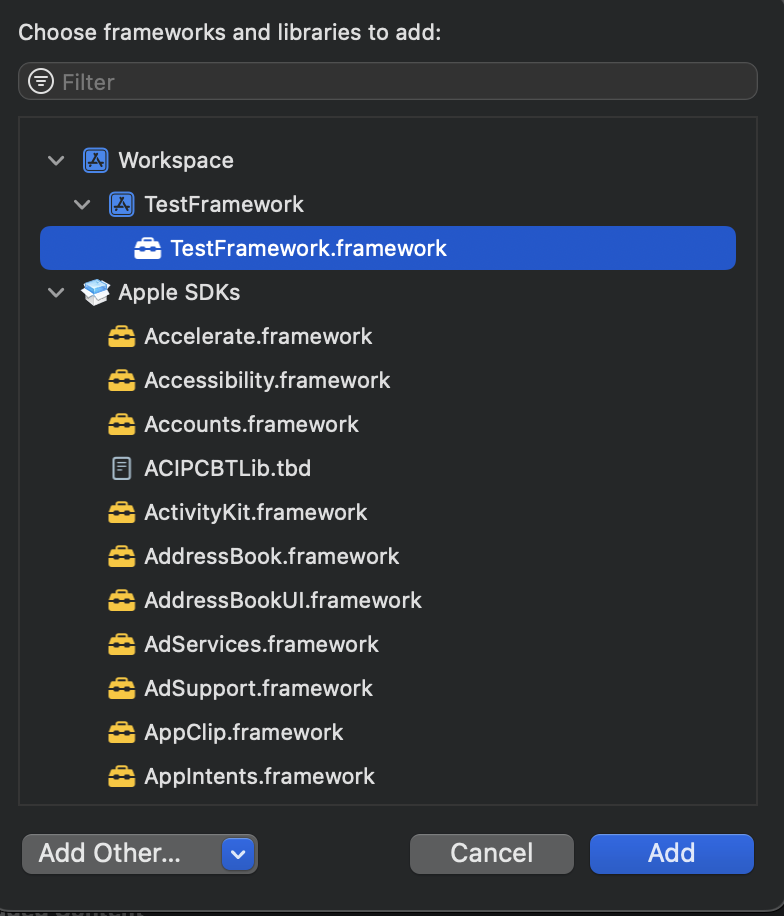Select the Apple SDKs group label
This screenshot has width=784, height=916.
point(179,292)
